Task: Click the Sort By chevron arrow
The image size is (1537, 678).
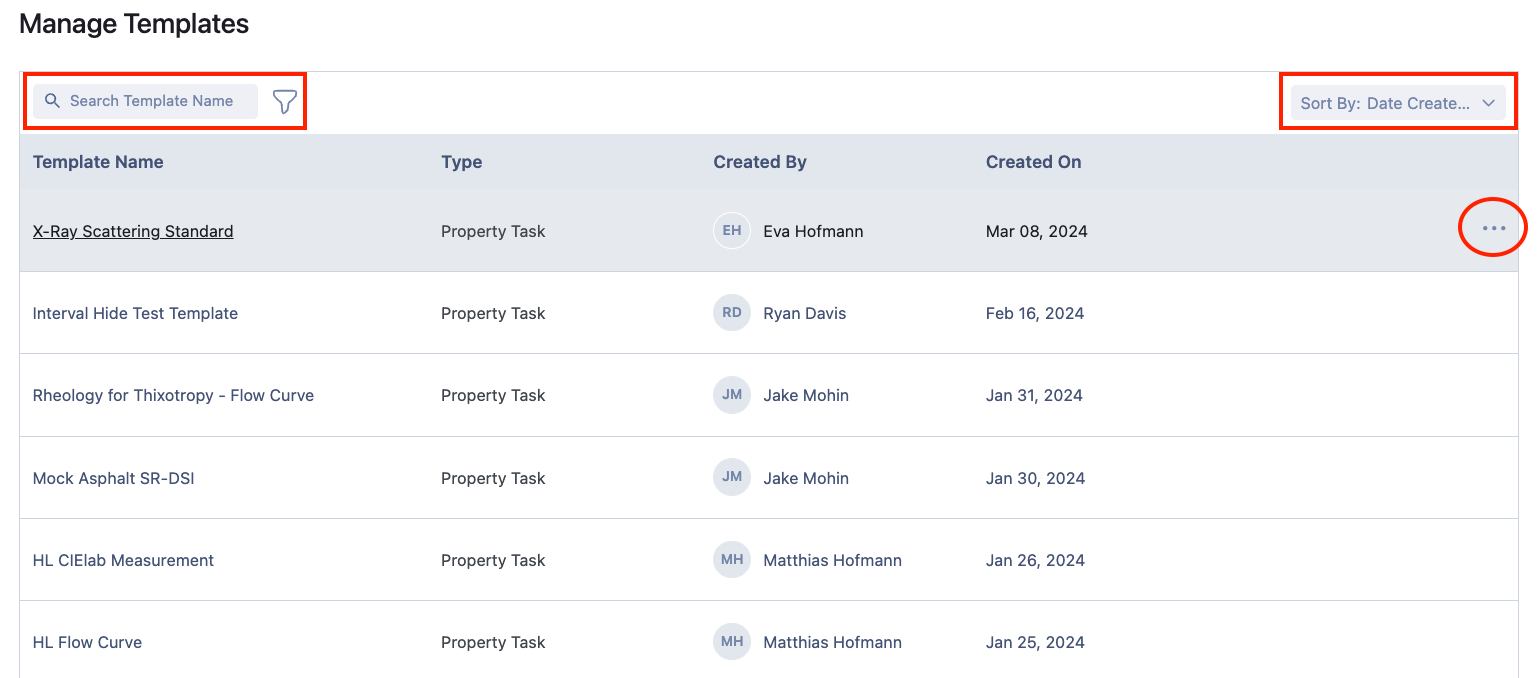Action: 1488,103
